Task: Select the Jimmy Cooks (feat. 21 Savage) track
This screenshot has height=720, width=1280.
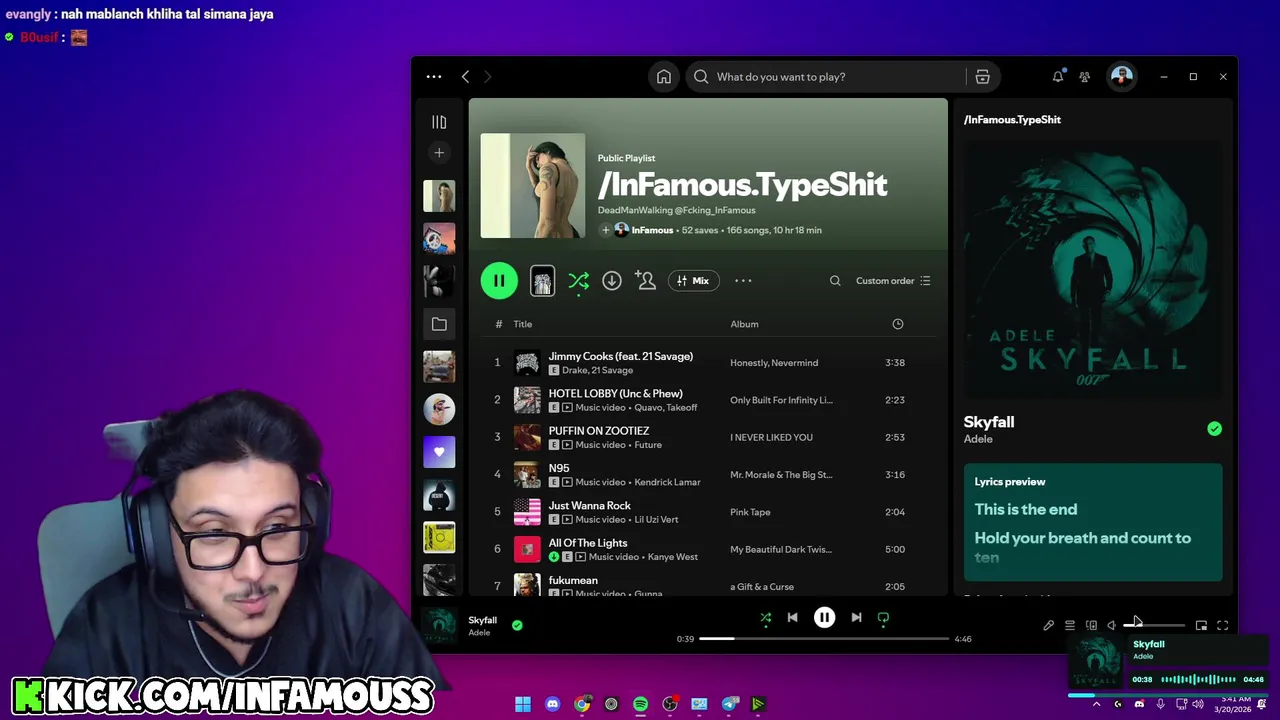Action: click(620, 356)
